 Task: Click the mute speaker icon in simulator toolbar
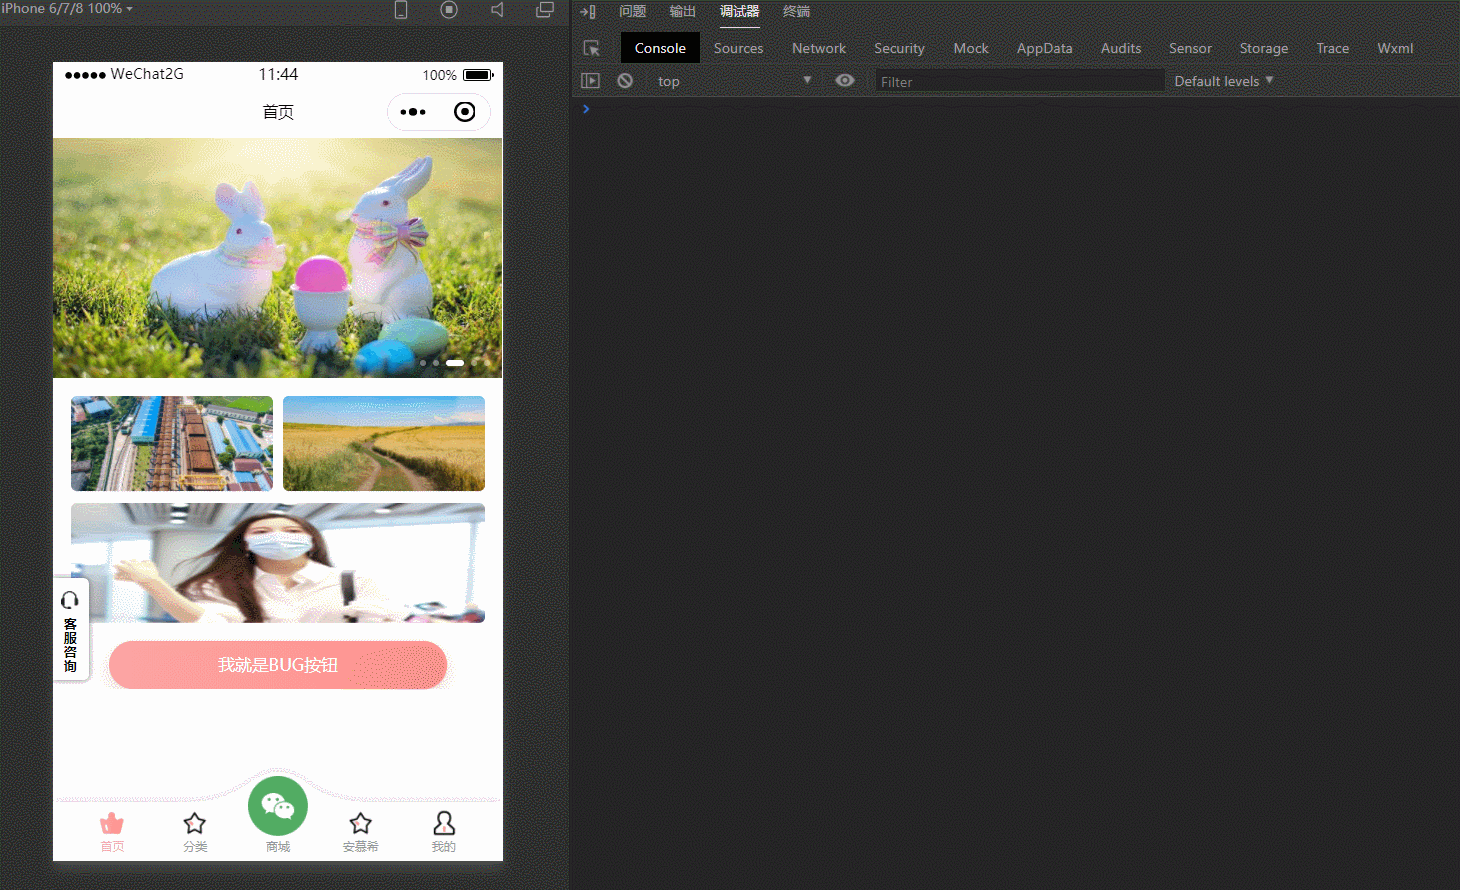[x=497, y=10]
